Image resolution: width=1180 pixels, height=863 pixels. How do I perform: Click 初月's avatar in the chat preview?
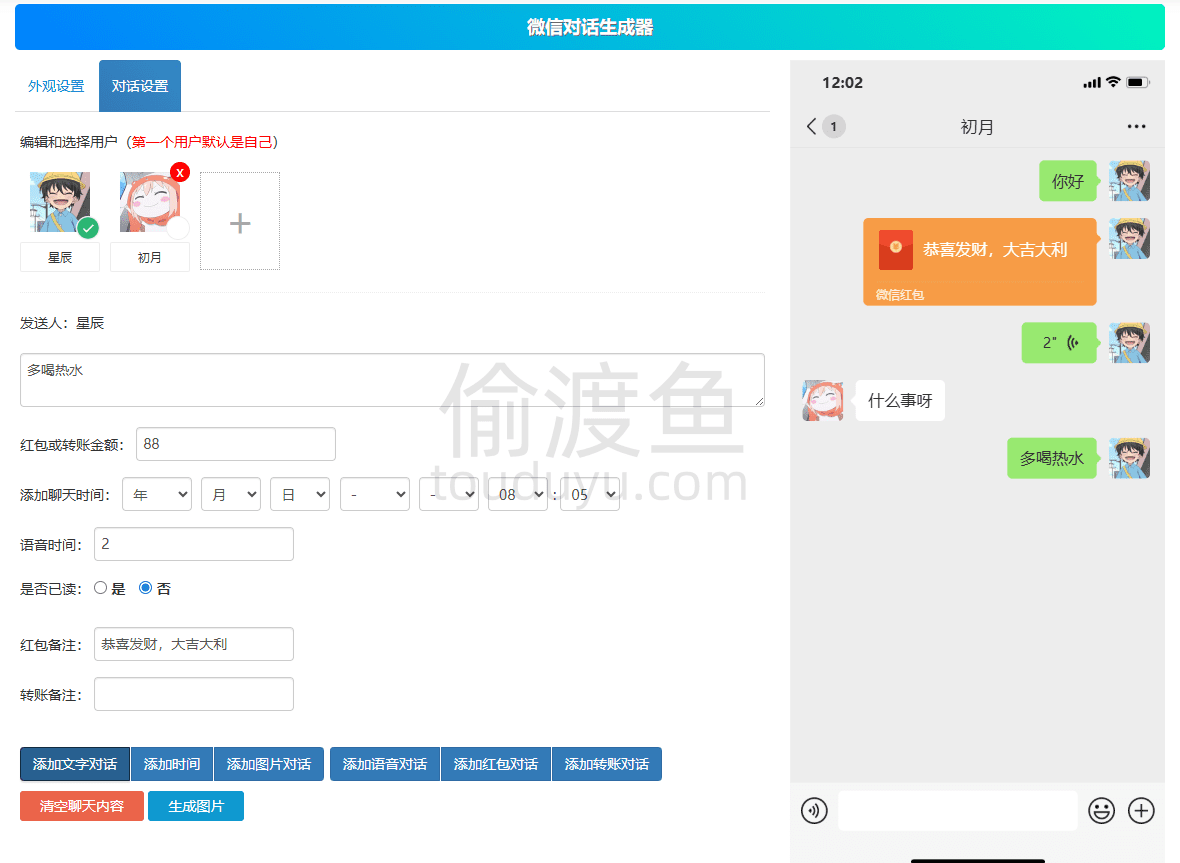pyautogui.click(x=823, y=400)
